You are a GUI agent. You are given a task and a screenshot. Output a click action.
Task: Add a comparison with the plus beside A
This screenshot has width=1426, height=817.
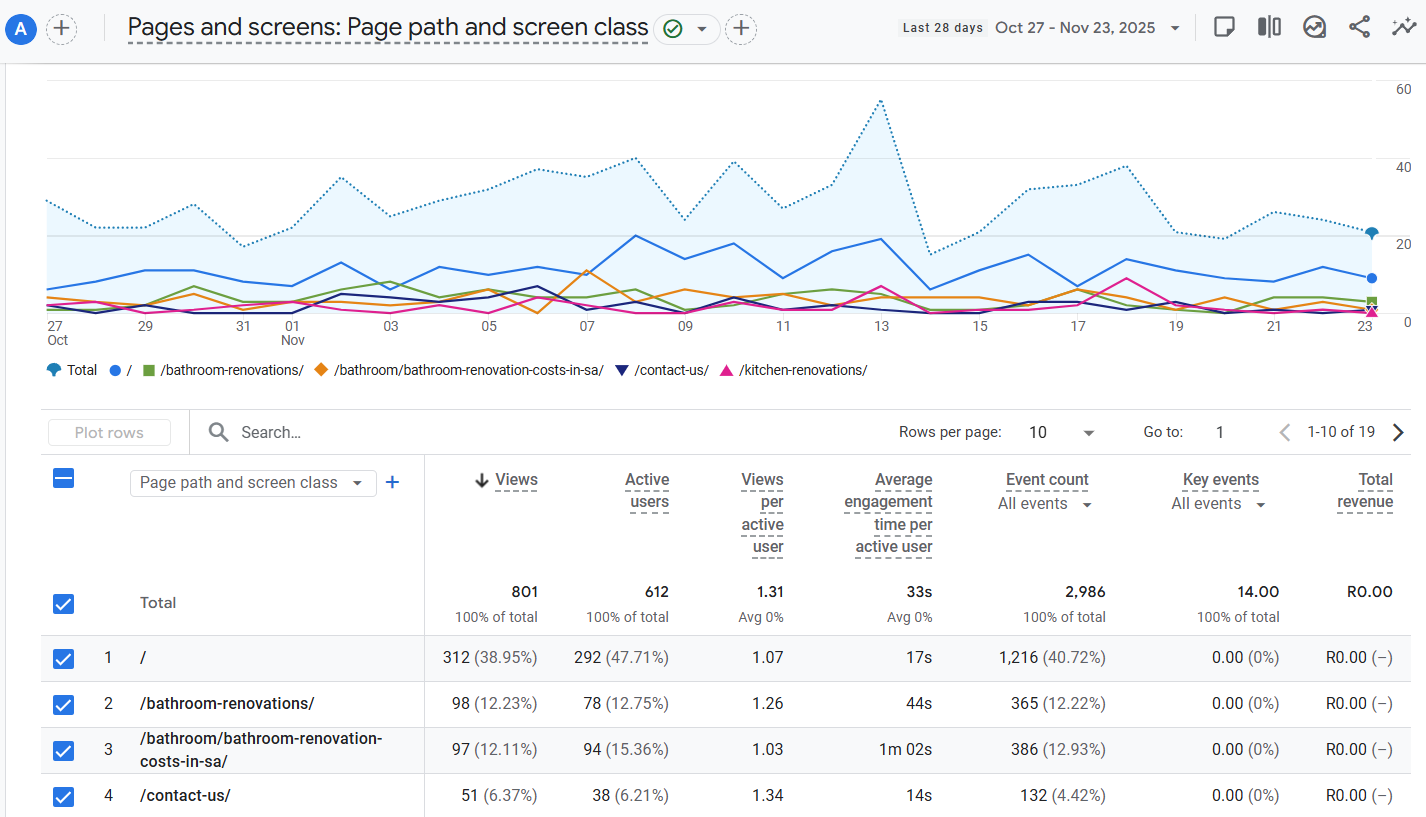[x=62, y=29]
